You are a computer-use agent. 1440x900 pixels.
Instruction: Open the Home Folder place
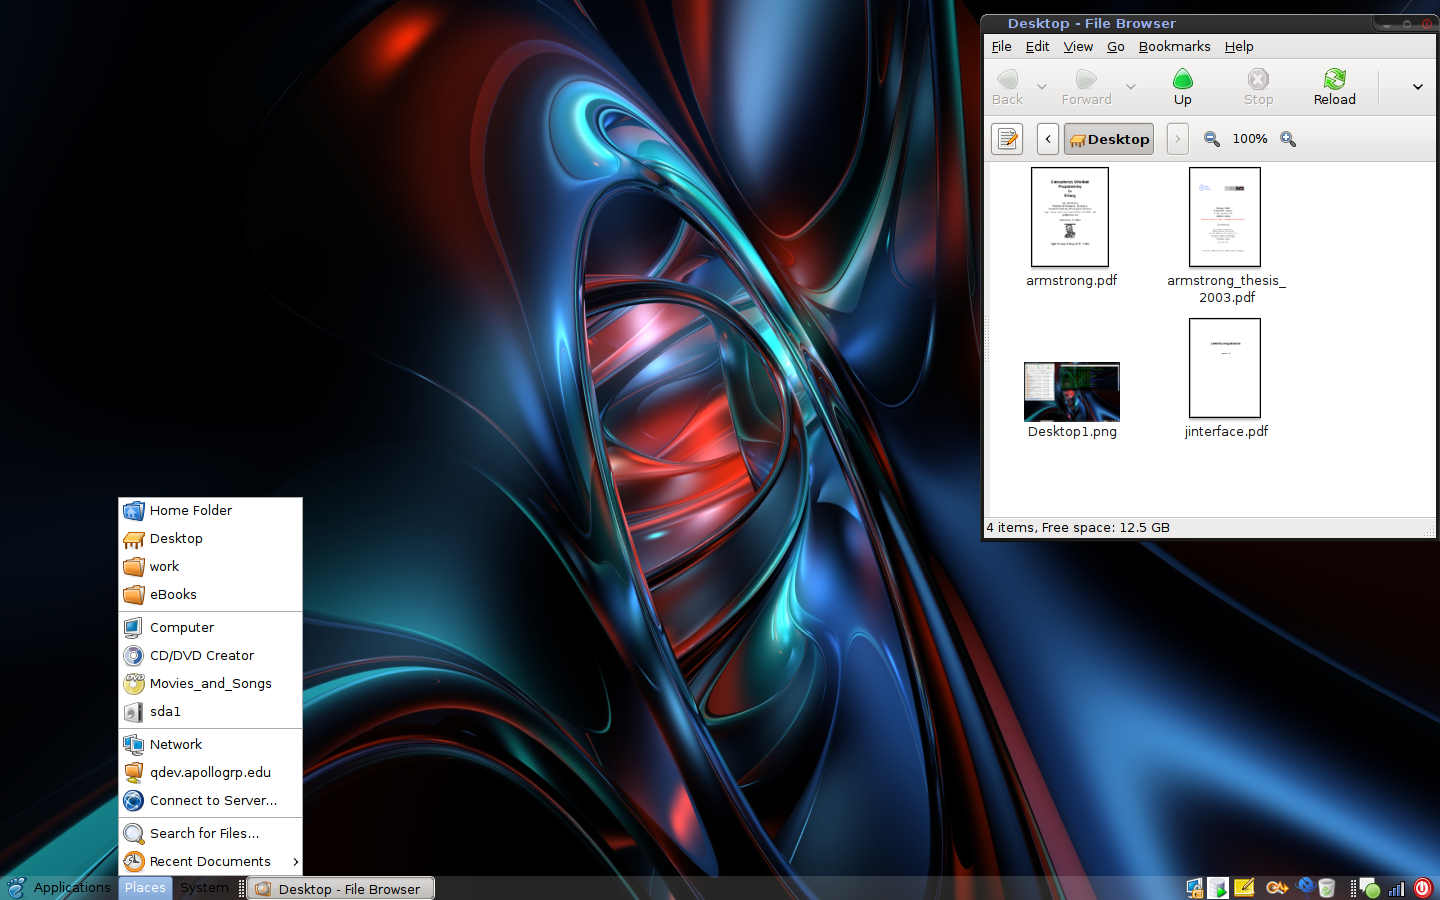coord(190,510)
